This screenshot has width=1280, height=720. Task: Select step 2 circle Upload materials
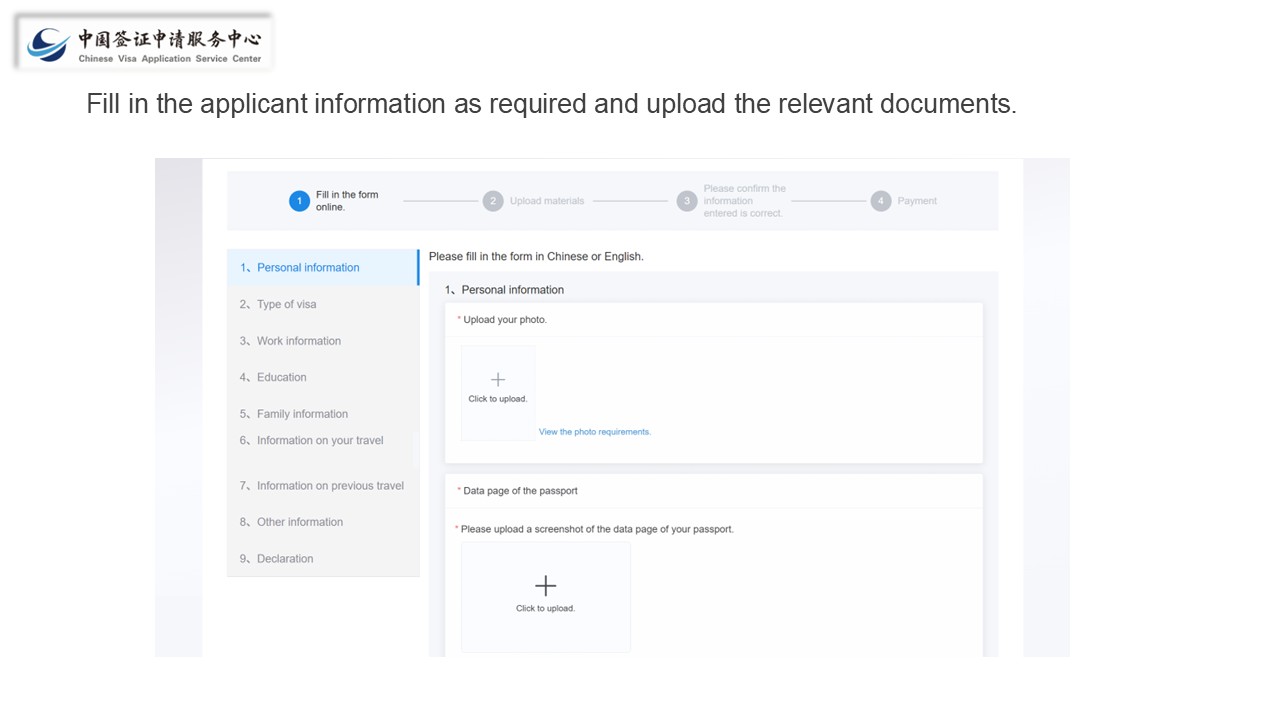[493, 201]
